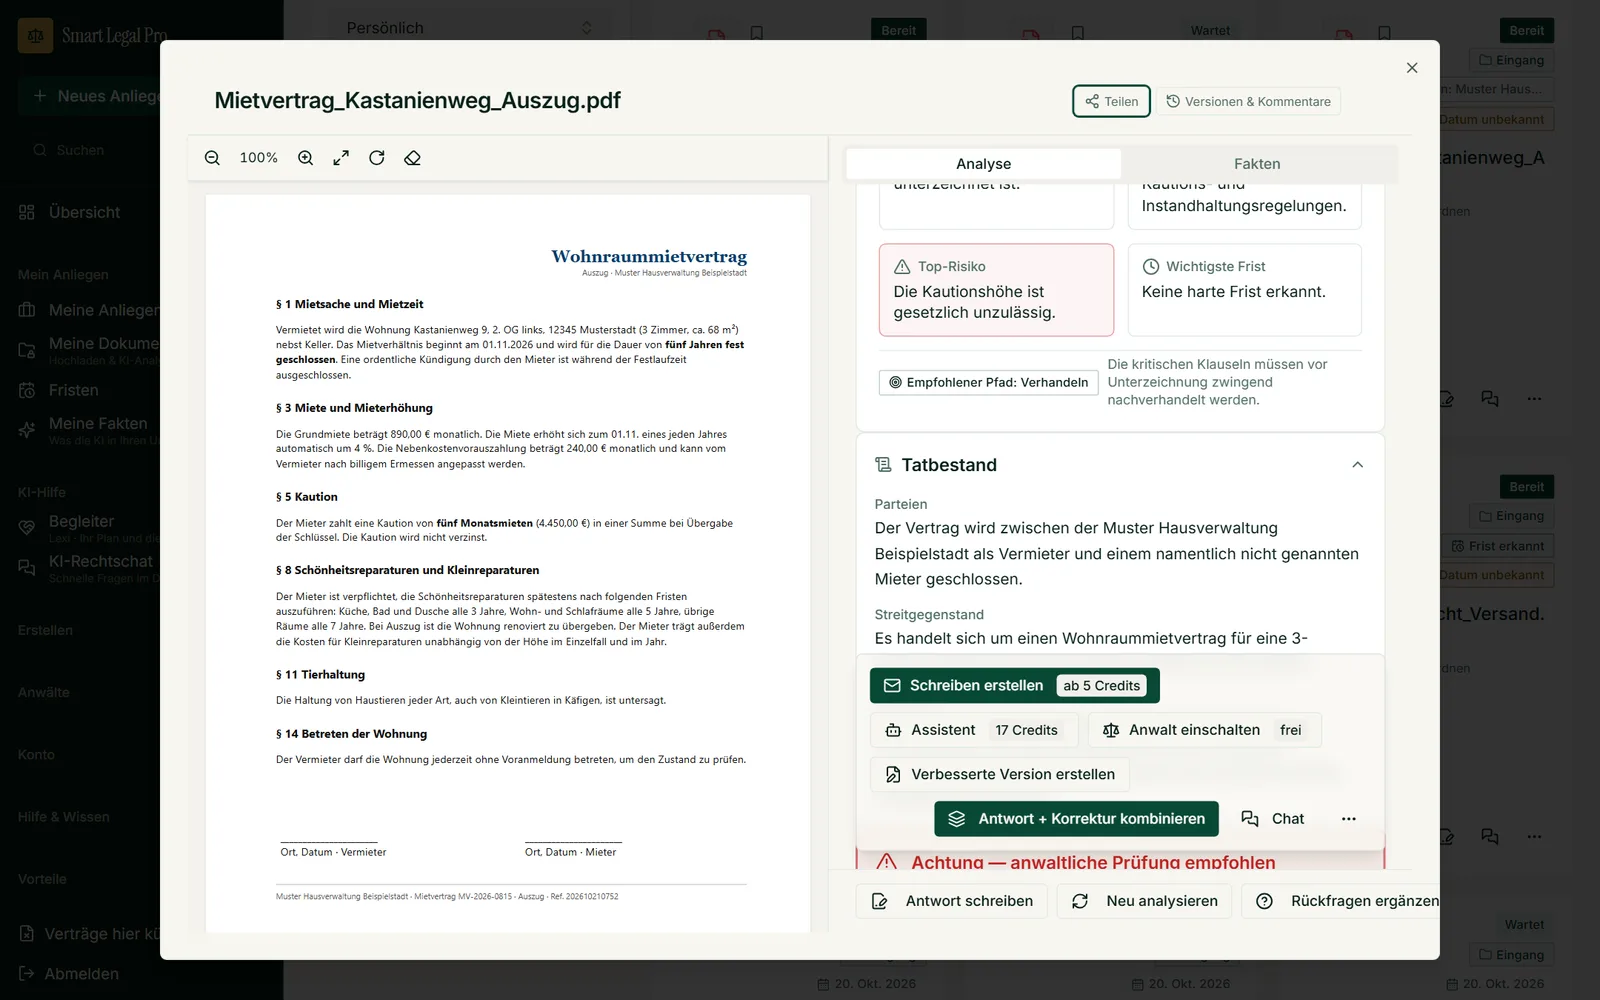The height and width of the screenshot is (1000, 1600).
Task: Open the Assistent for 17 Credits
Action: pyautogui.click(x=973, y=730)
